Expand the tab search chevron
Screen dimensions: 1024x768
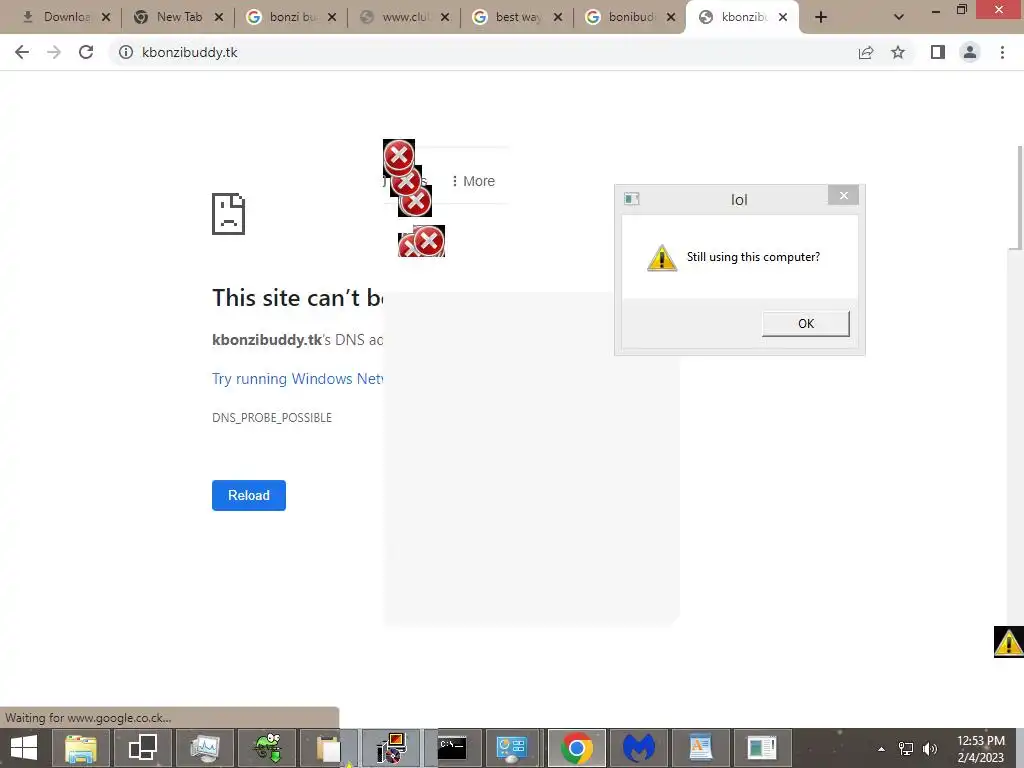[x=899, y=18]
